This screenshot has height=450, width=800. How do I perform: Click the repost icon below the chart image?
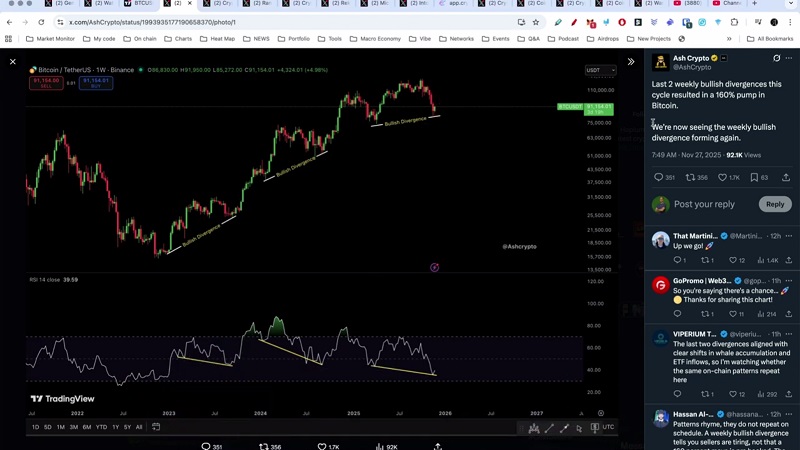[264, 446]
